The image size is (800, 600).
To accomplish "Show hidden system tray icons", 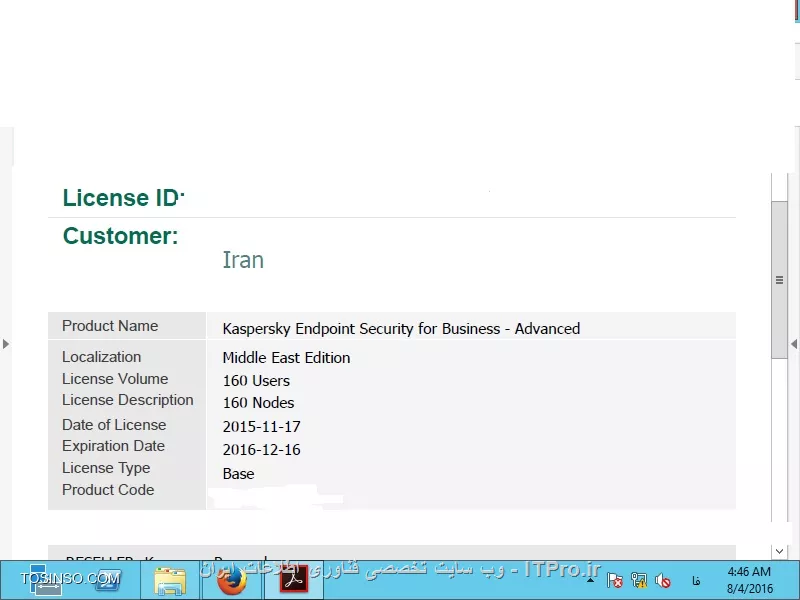I will [590, 581].
